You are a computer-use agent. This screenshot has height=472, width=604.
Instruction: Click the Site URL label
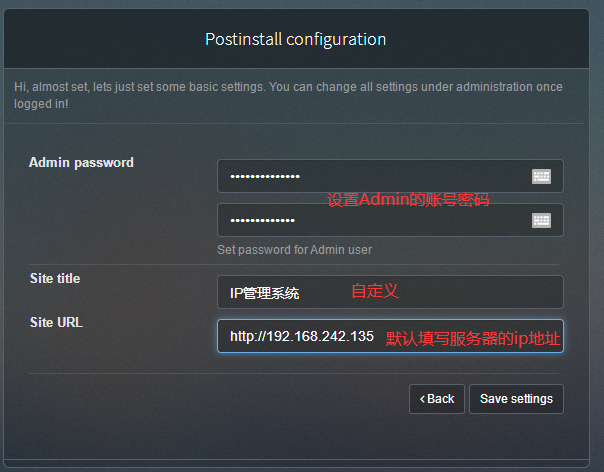(x=56, y=322)
